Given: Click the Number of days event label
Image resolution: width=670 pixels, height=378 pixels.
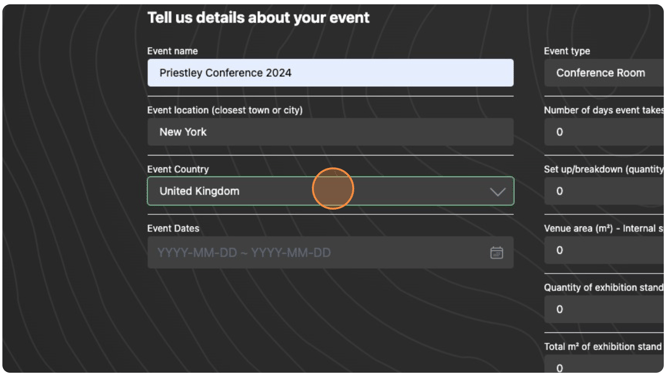Looking at the screenshot, I should point(604,110).
